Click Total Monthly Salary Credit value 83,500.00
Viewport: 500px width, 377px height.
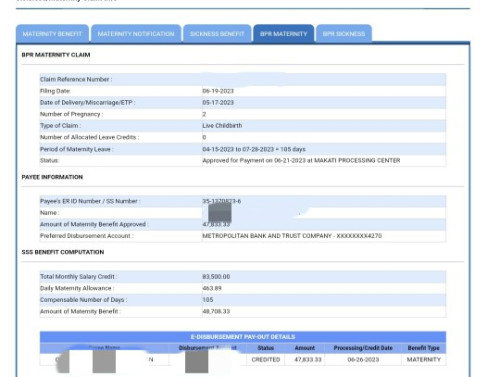[216, 277]
